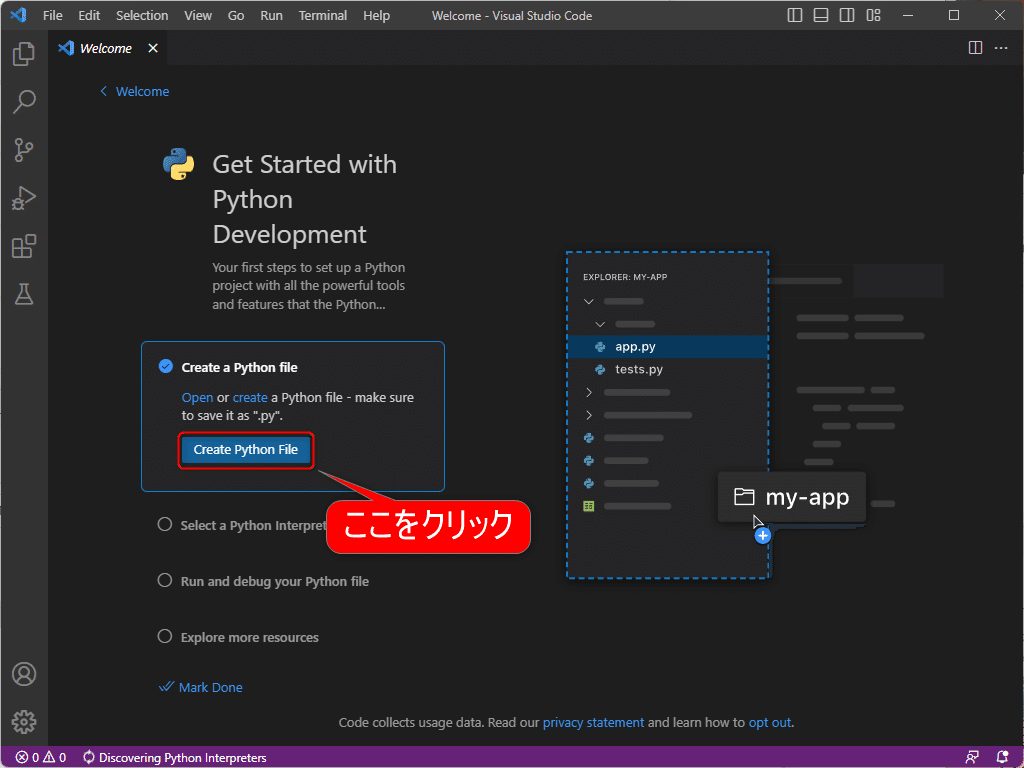Open the File menu
1024x768 pixels.
53,15
